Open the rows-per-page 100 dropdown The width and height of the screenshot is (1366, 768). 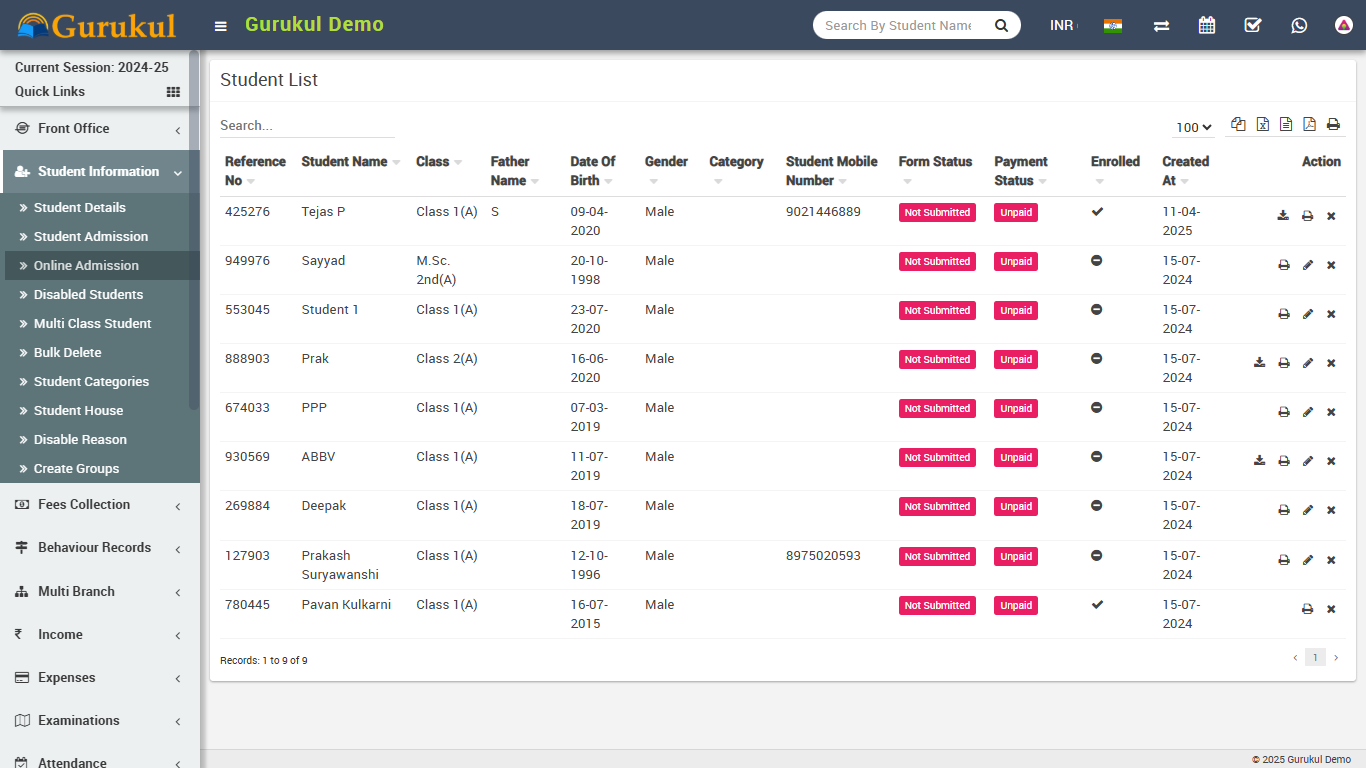[1194, 127]
